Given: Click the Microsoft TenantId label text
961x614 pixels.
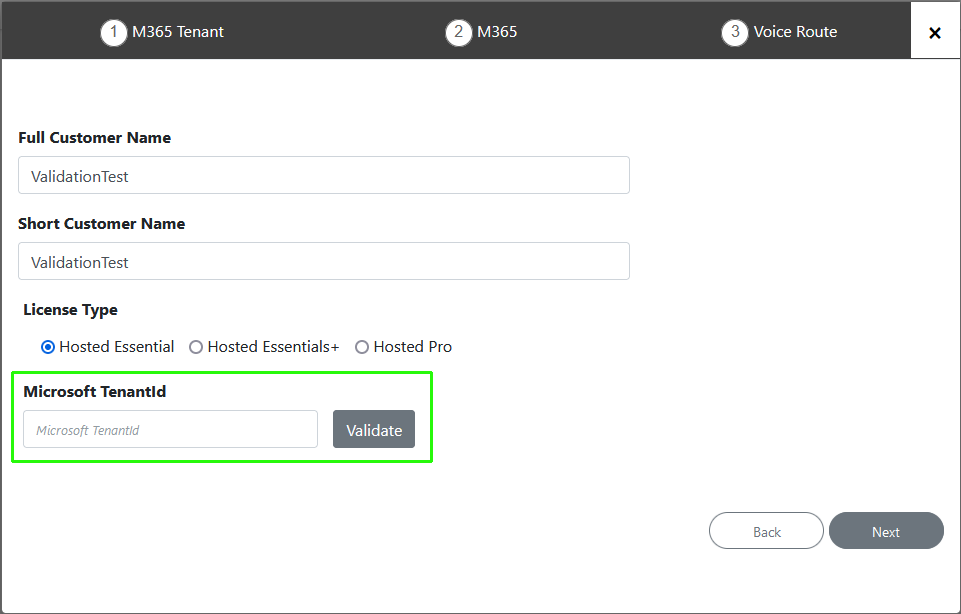Looking at the screenshot, I should 94,392.
